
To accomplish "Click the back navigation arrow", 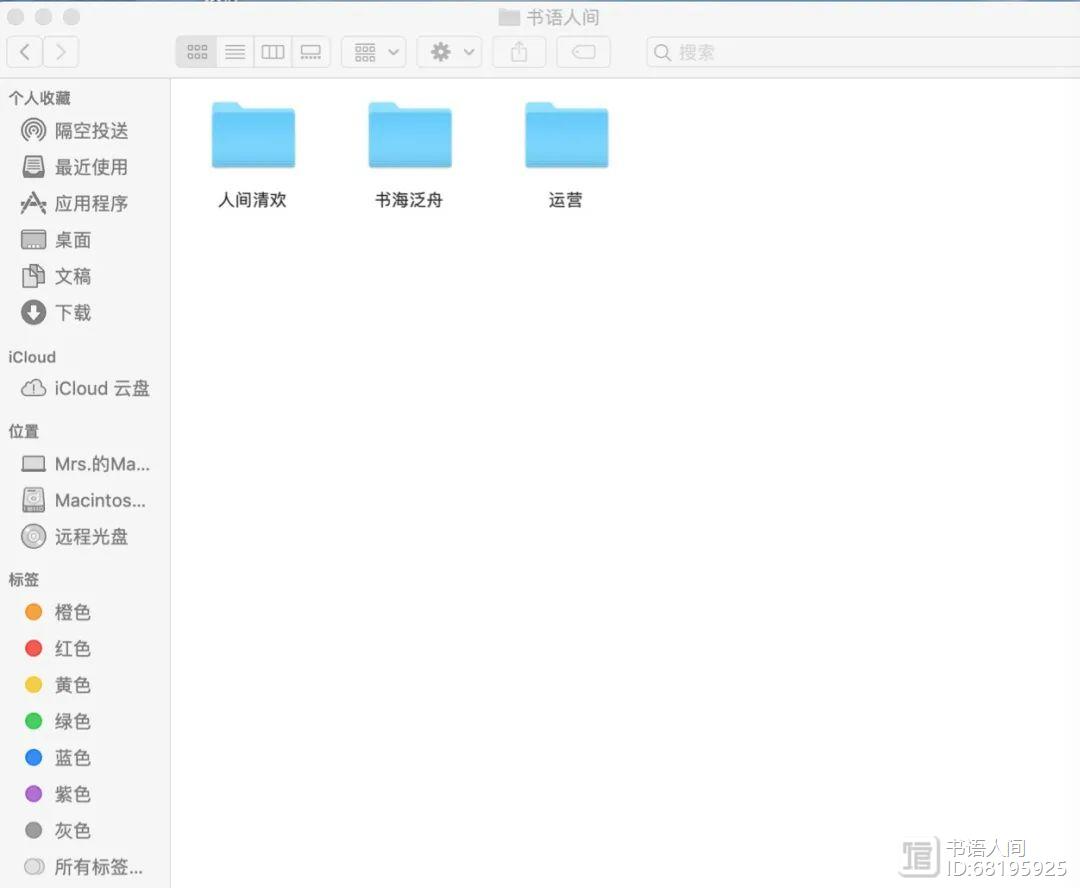I will coord(25,52).
